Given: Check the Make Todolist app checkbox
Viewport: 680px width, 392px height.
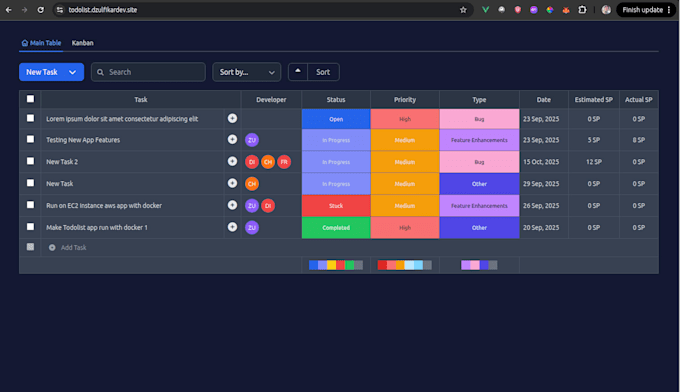Looking at the screenshot, I should (x=30, y=227).
